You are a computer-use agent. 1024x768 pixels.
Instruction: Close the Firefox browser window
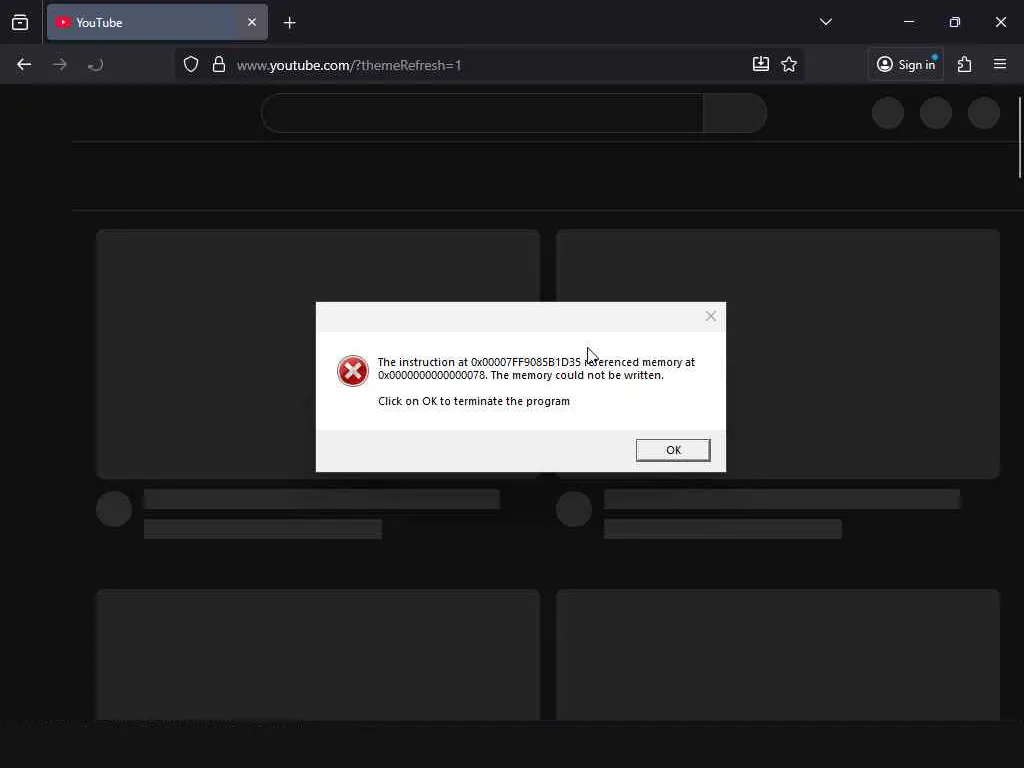tap(1000, 22)
